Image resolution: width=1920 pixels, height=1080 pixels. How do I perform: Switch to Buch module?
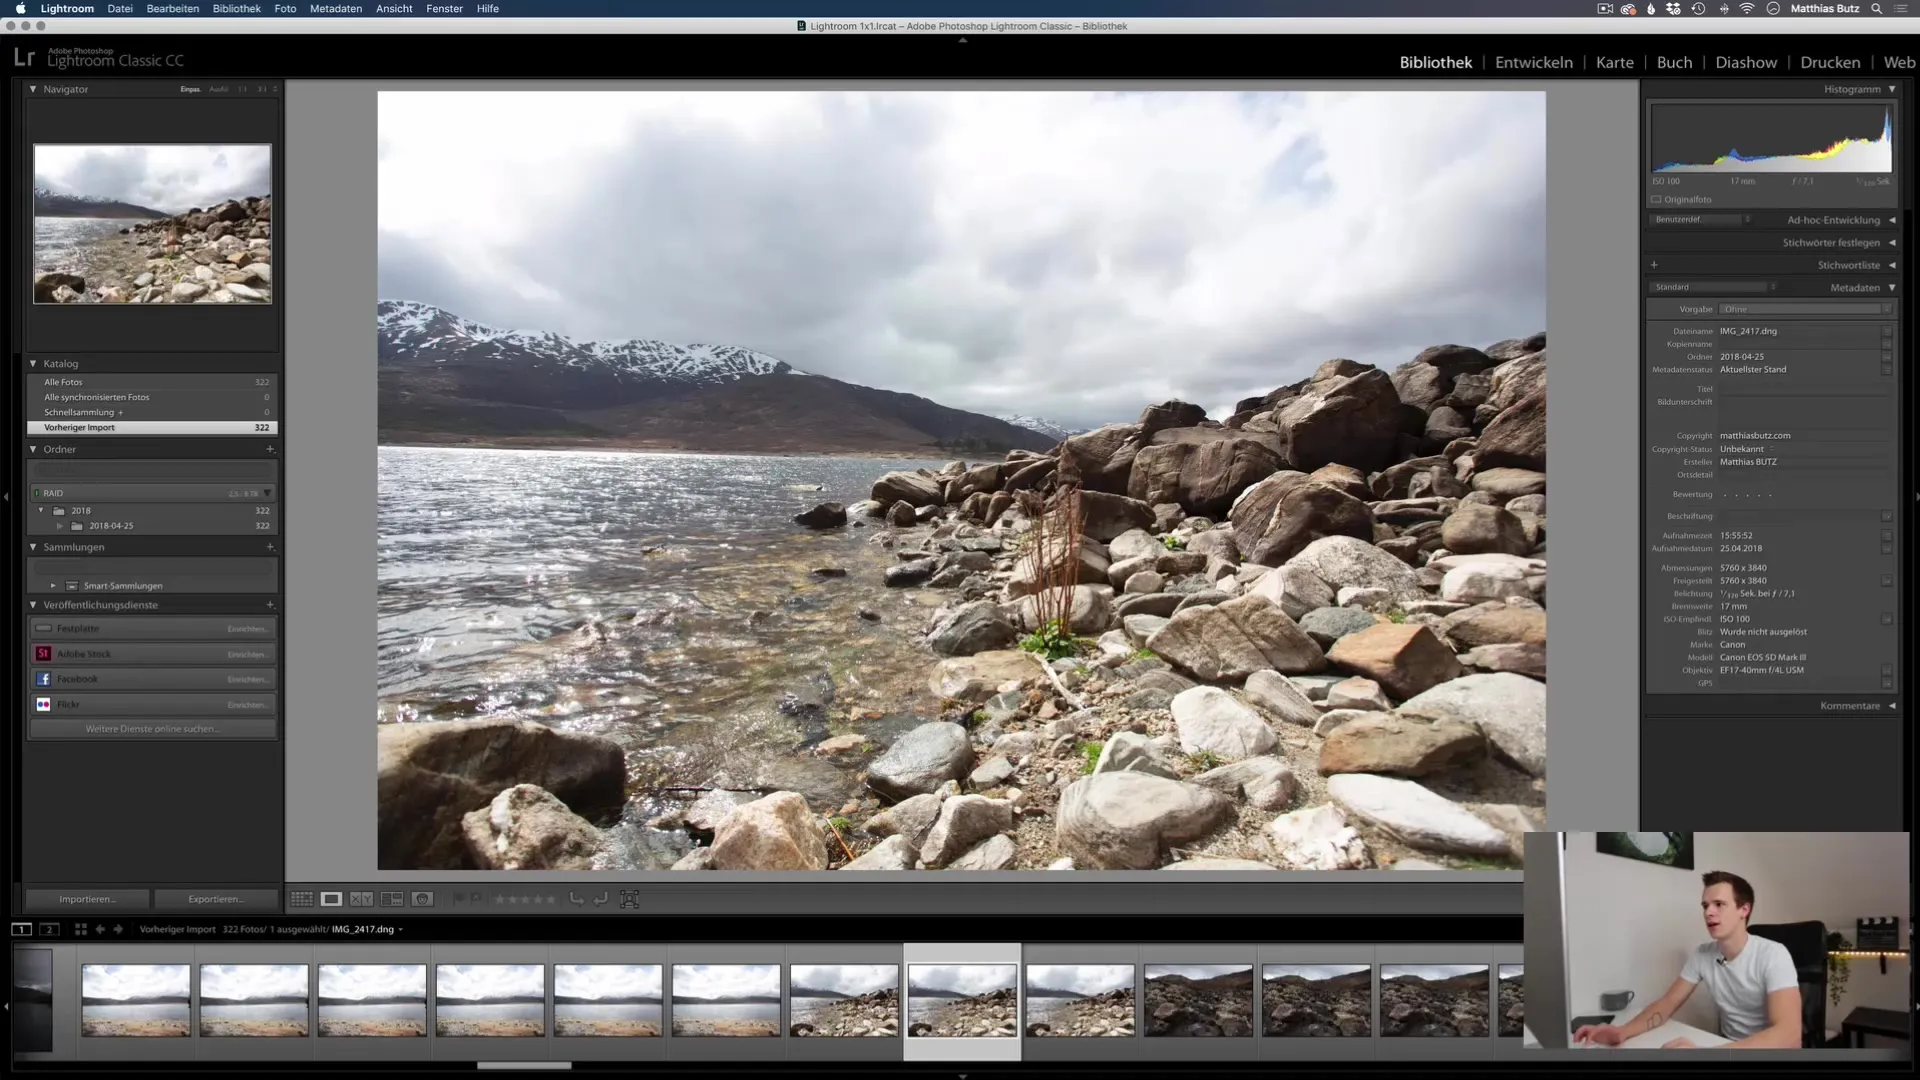(1674, 62)
